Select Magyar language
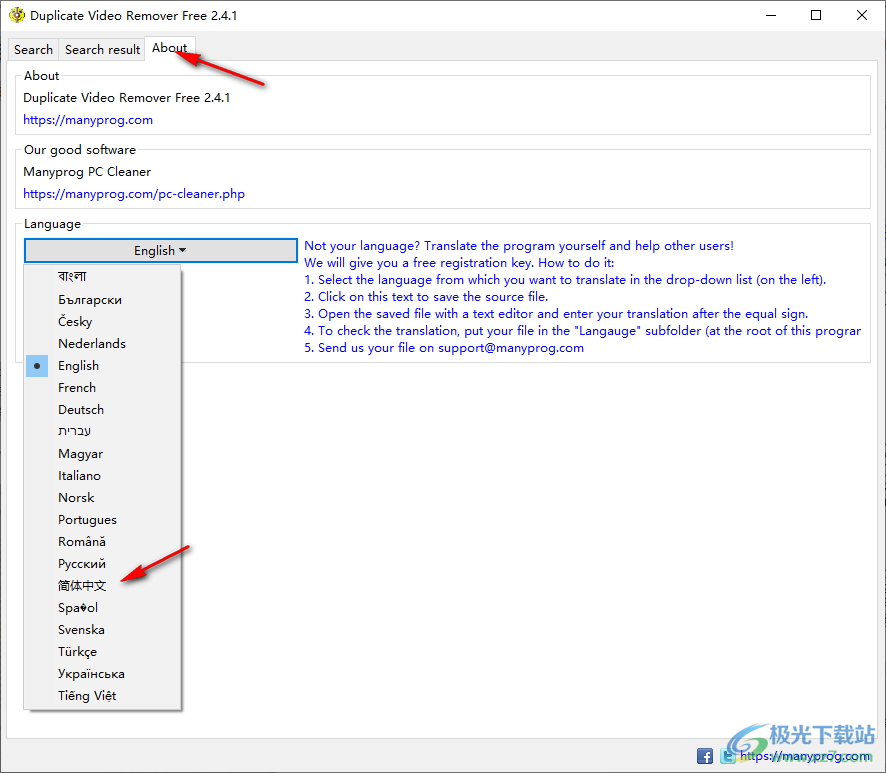Image resolution: width=886 pixels, height=773 pixels. coord(103,454)
